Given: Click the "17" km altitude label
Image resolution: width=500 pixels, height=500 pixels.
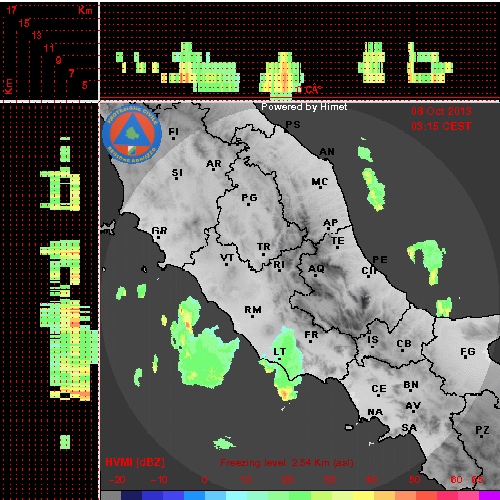Looking at the screenshot, I should pos(12,10).
